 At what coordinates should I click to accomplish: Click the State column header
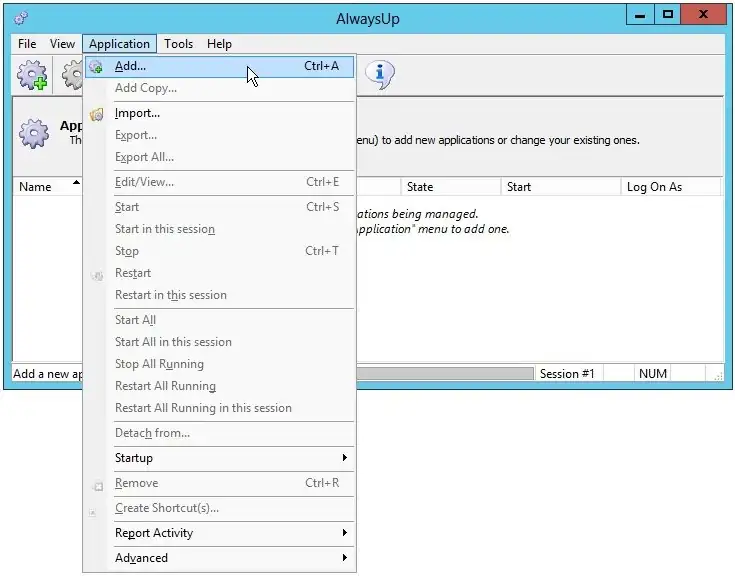420,187
